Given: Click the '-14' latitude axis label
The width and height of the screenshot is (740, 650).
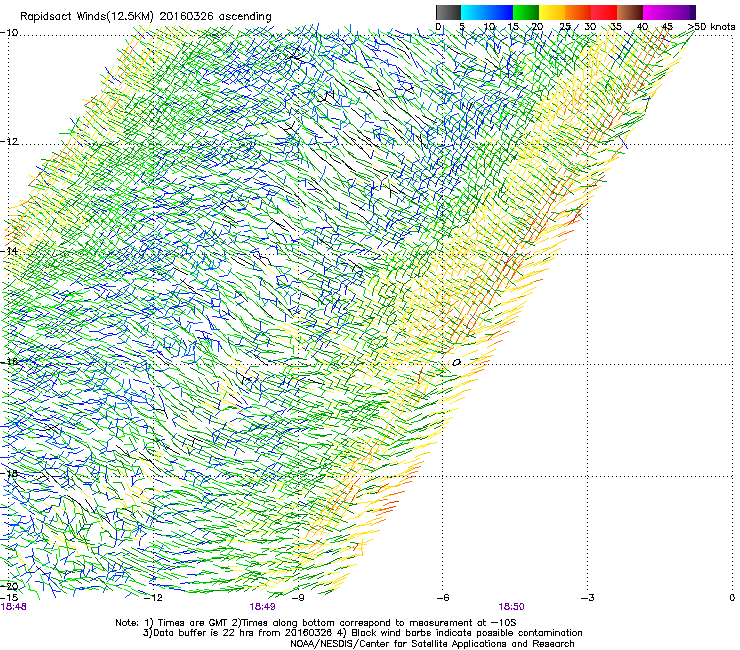Looking at the screenshot, I should click(x=9, y=251).
